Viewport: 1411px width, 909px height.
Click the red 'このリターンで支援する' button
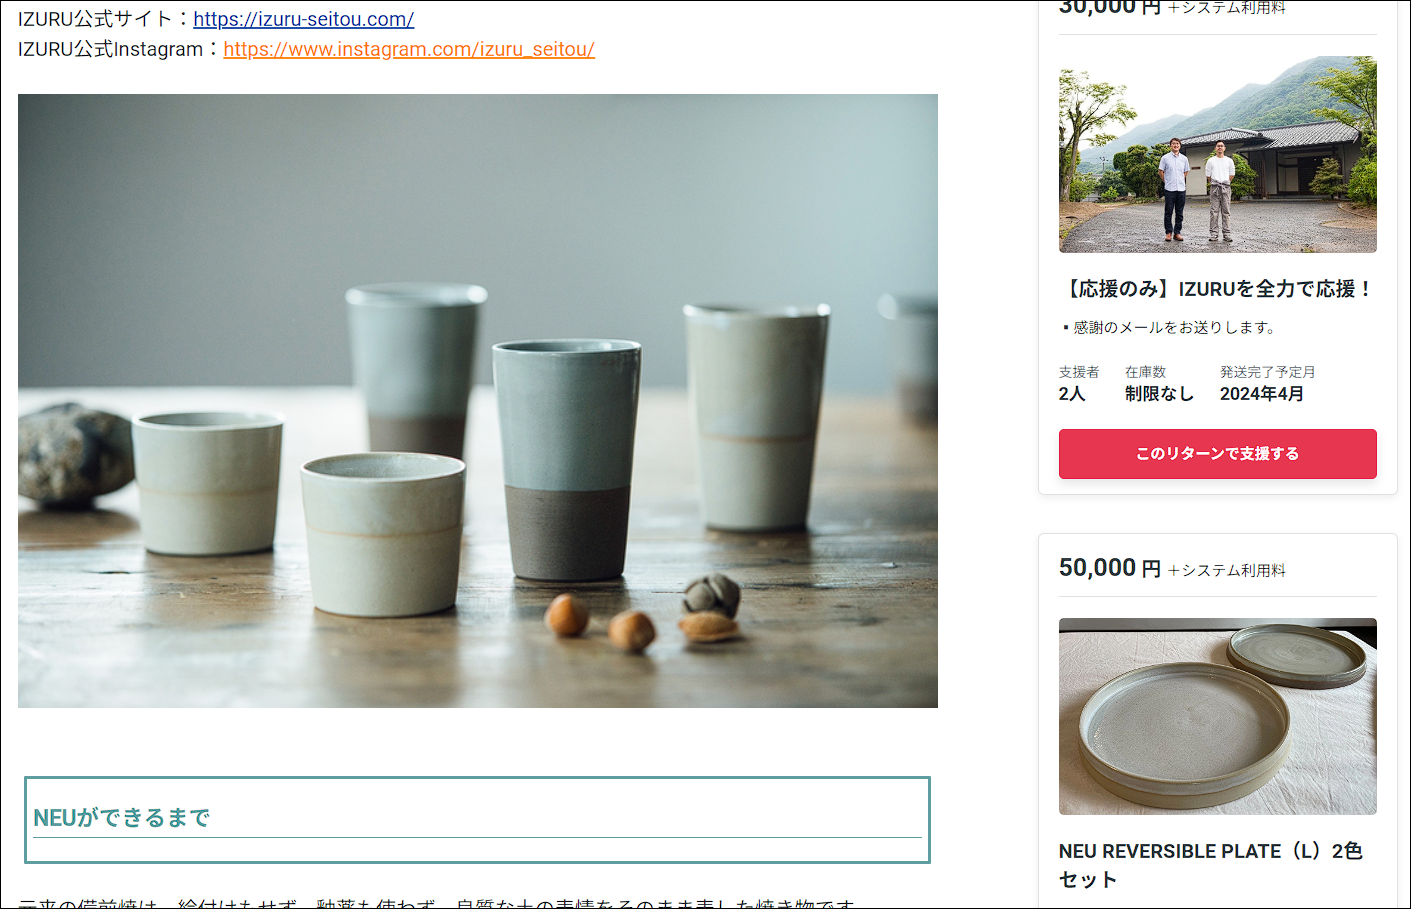[x=1218, y=454]
